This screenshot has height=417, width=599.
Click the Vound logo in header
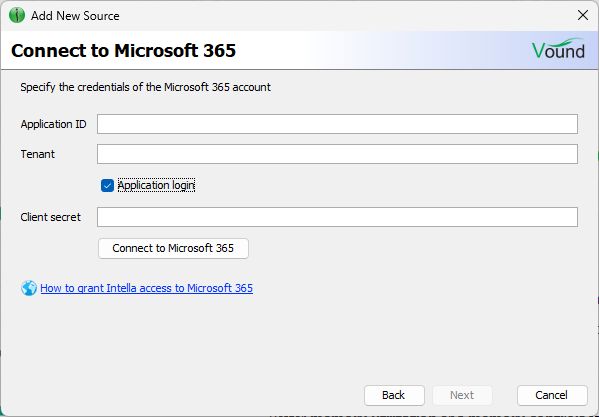pyautogui.click(x=558, y=49)
